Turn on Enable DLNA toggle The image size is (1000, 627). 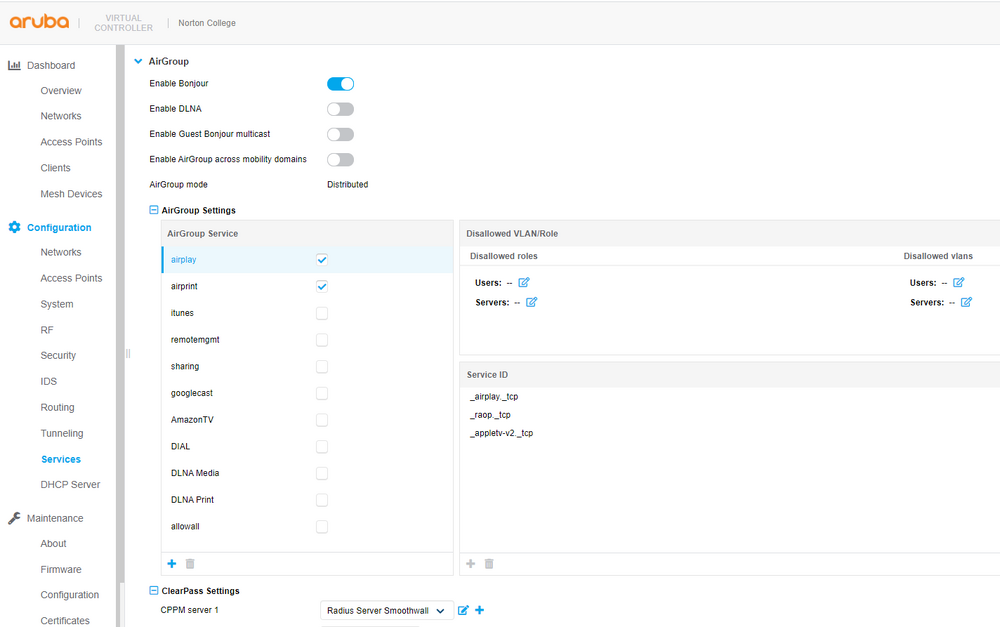point(341,109)
